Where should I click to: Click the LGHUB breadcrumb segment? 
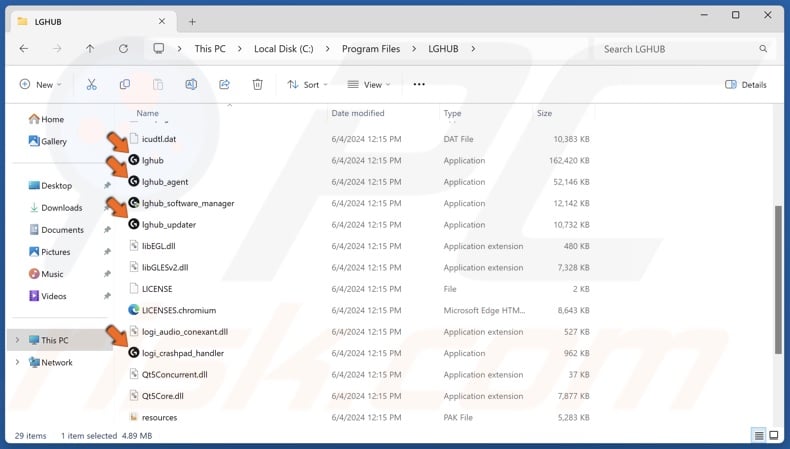[443, 49]
